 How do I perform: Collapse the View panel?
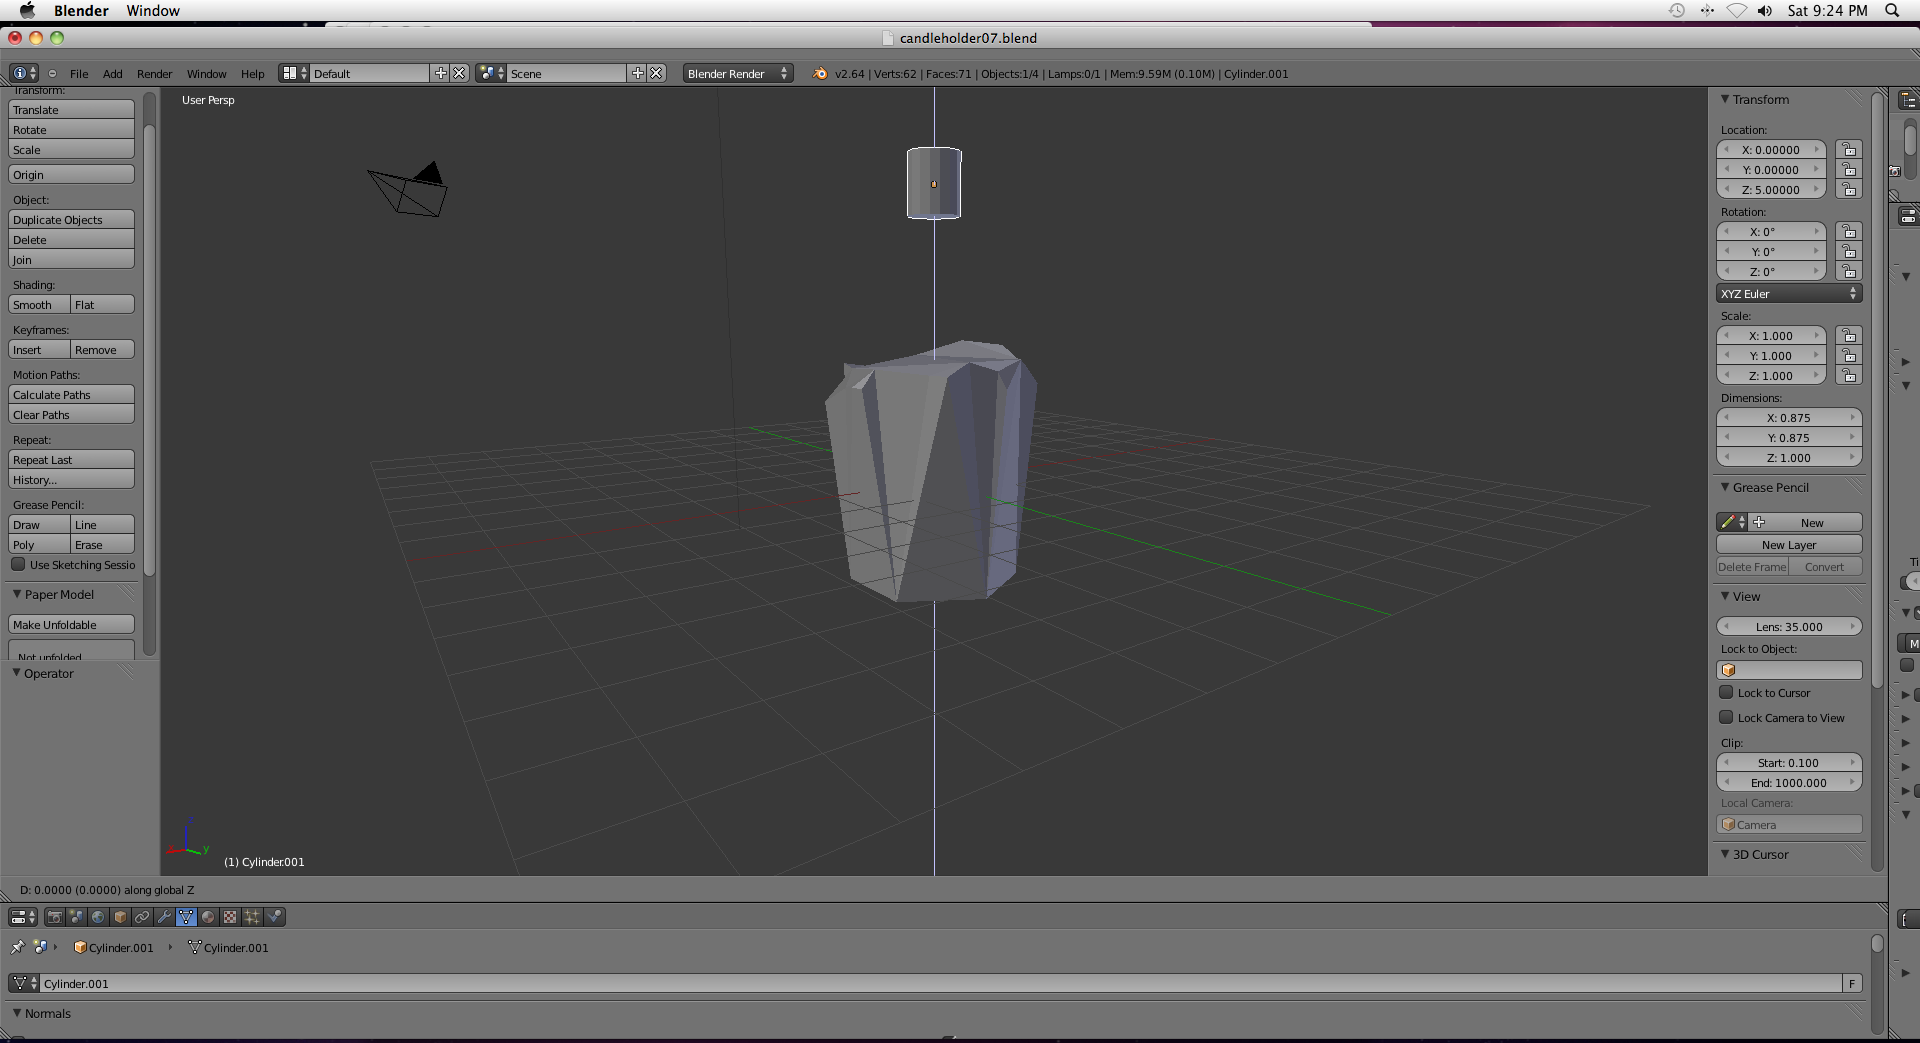pos(1725,596)
